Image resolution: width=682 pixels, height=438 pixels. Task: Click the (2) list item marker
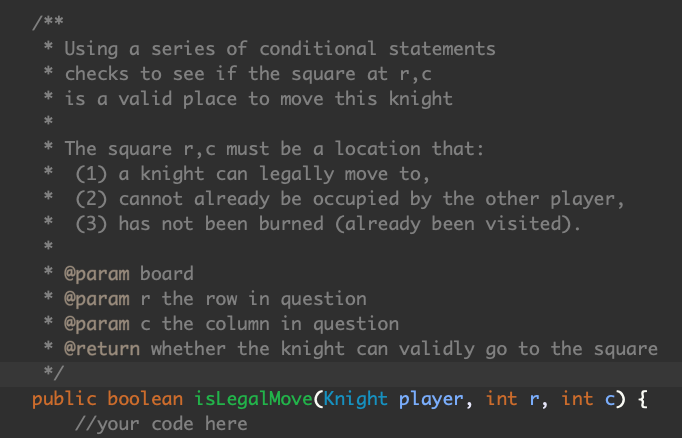91,199
